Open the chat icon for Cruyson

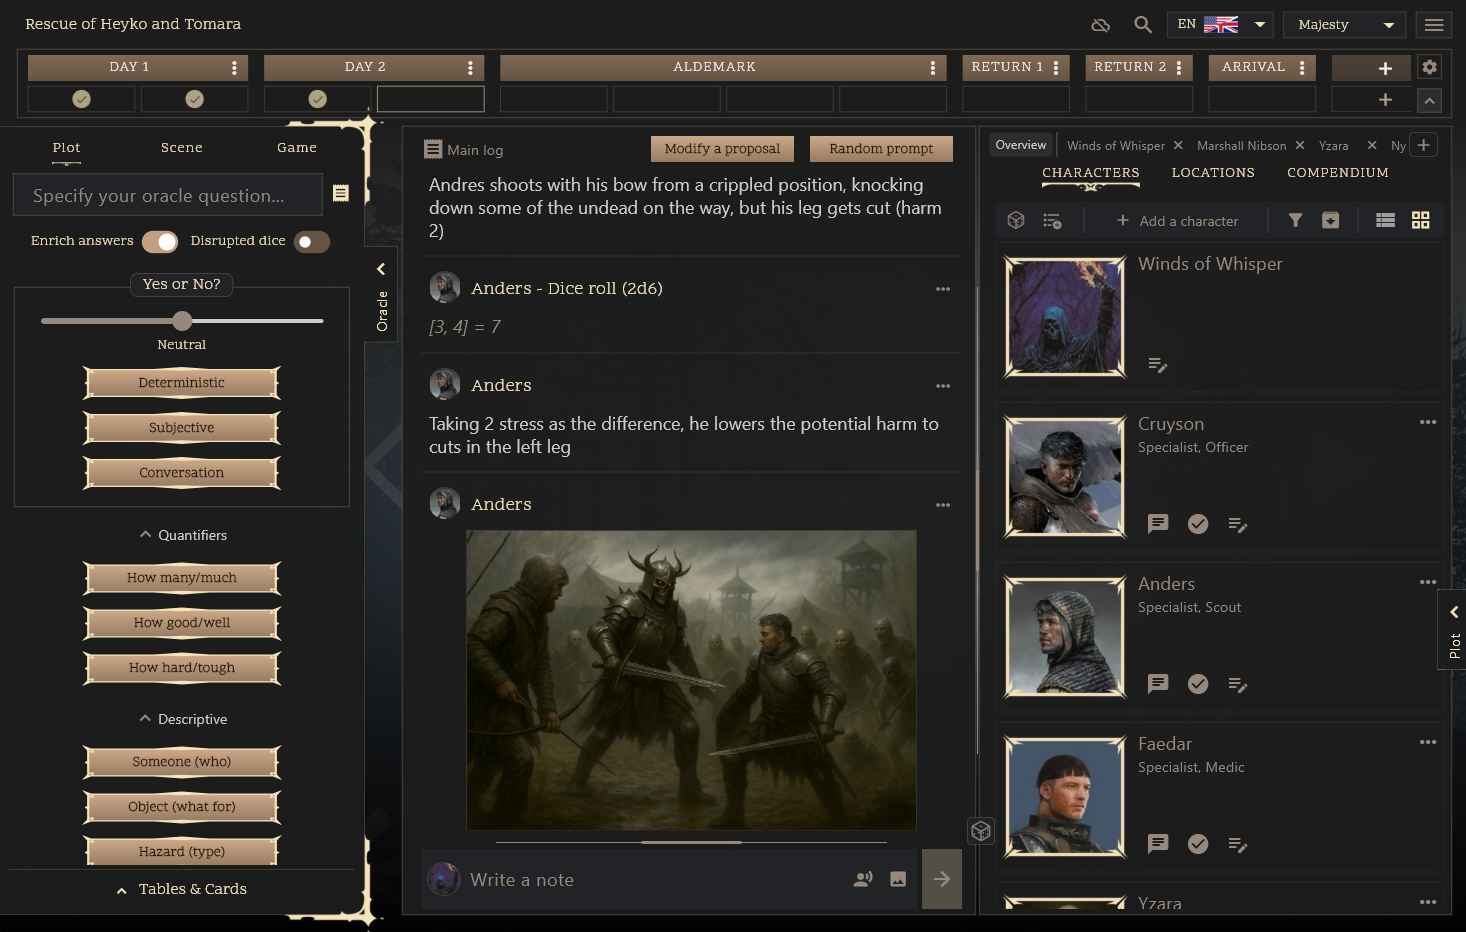pyautogui.click(x=1158, y=524)
